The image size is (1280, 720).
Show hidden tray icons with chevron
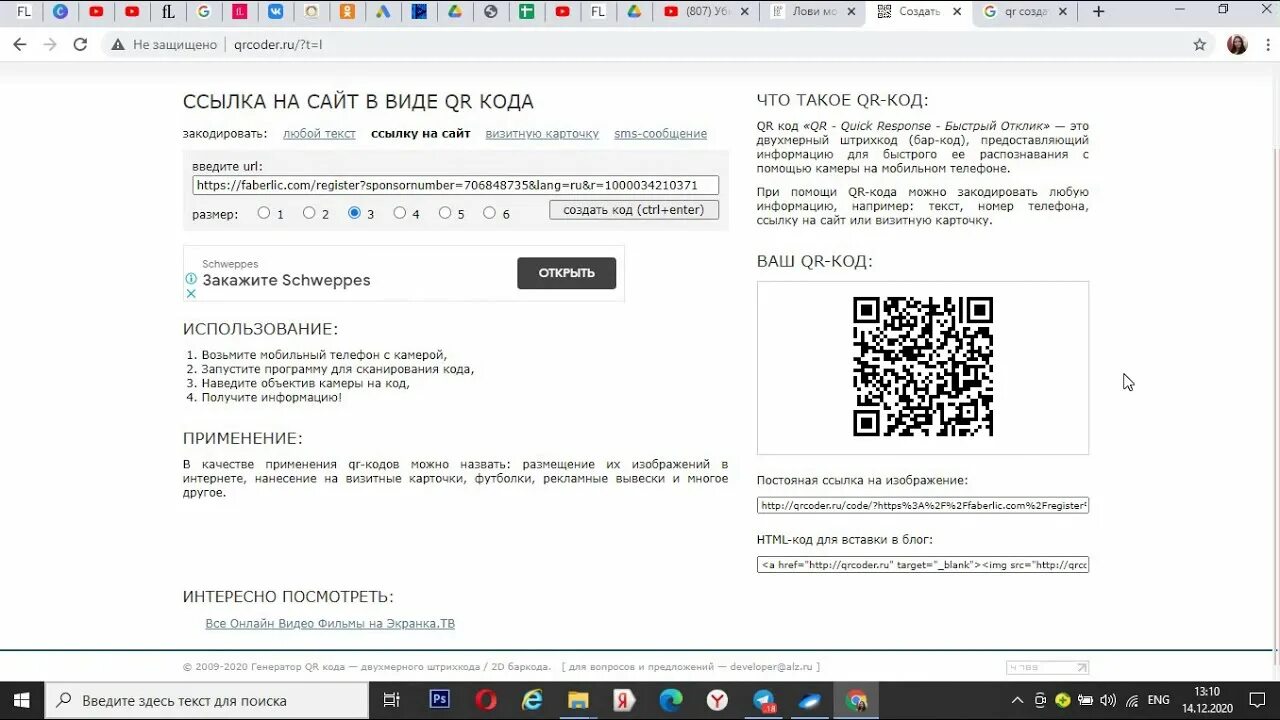tap(1018, 700)
